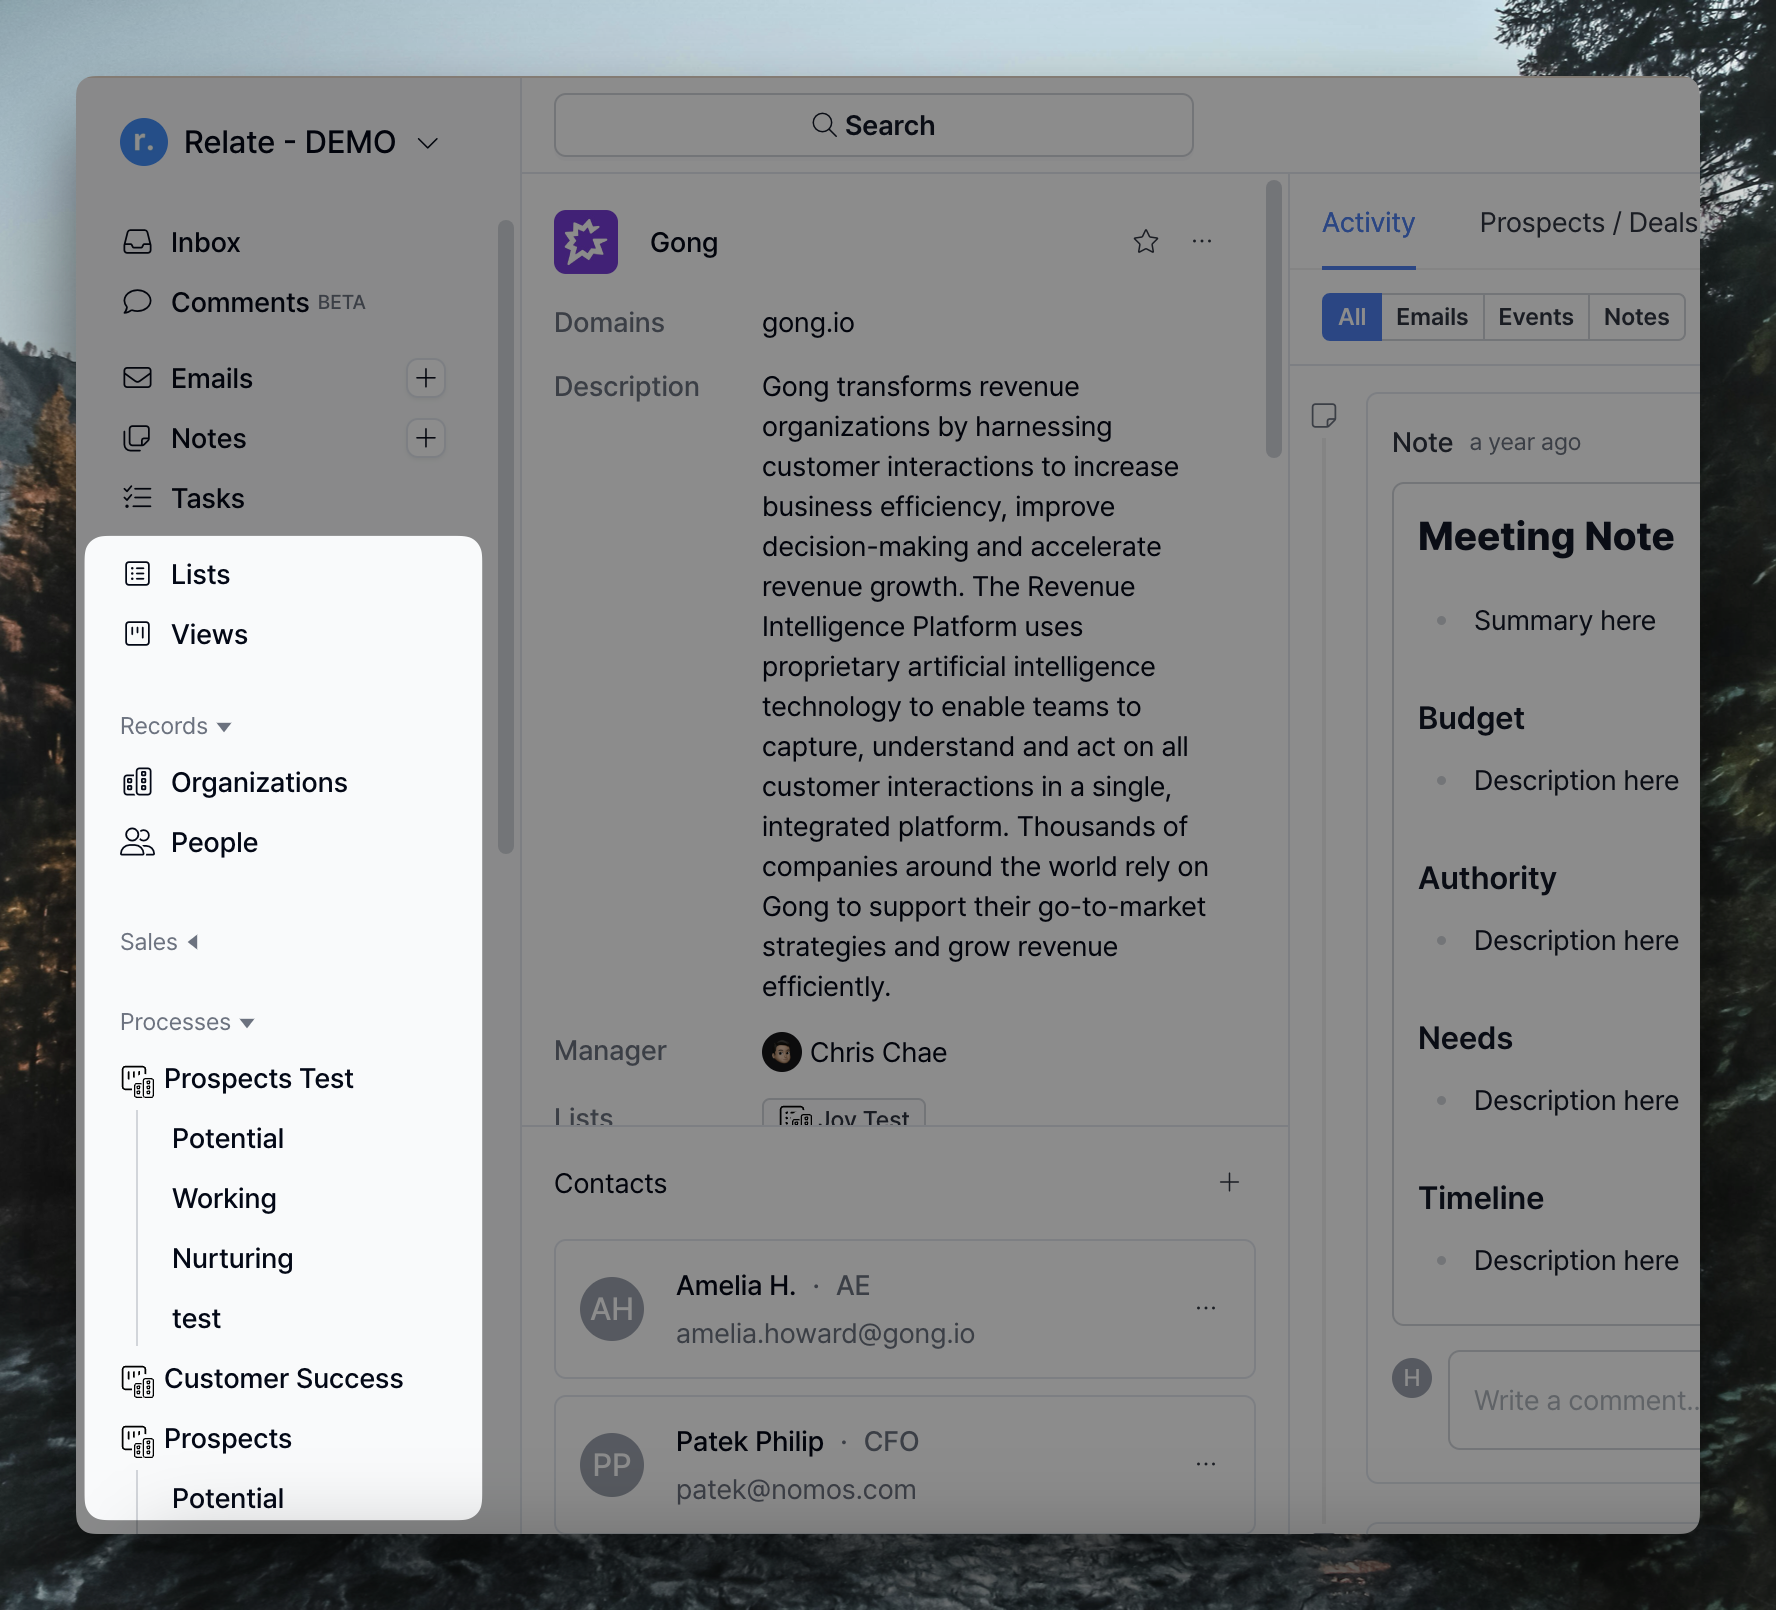The width and height of the screenshot is (1776, 1610).
Task: Click the Write a comment field
Action: point(1575,1400)
